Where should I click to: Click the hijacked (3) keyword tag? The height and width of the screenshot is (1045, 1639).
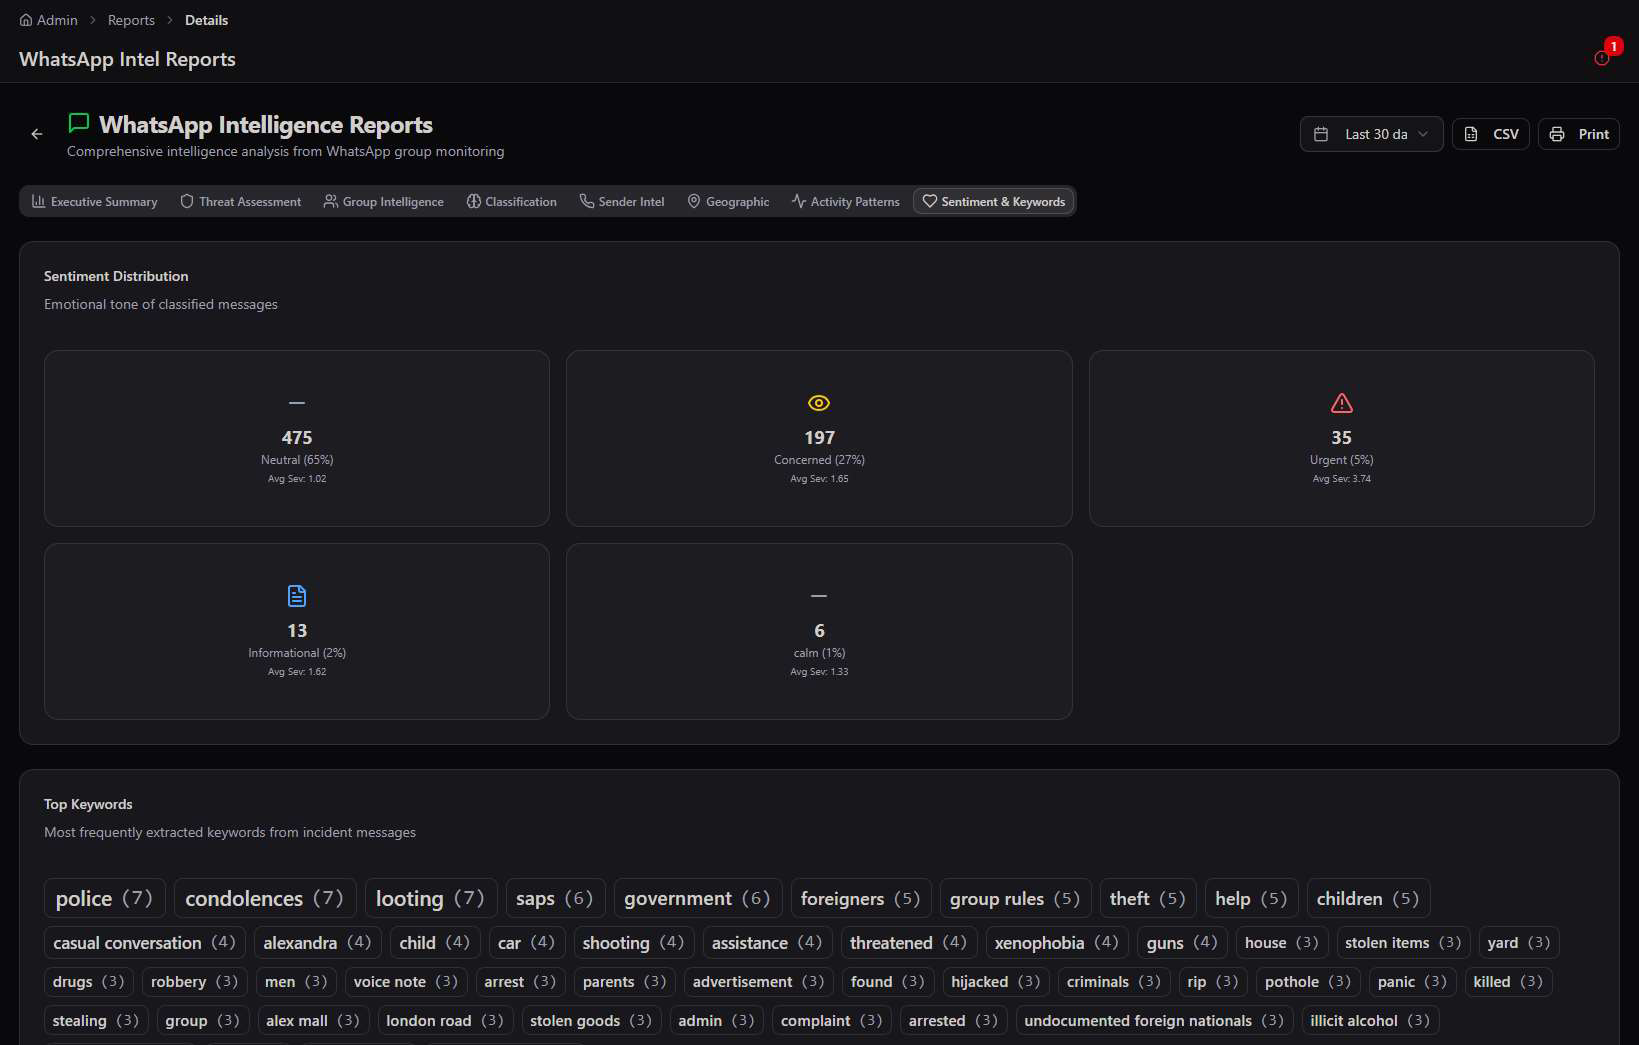coord(996,981)
